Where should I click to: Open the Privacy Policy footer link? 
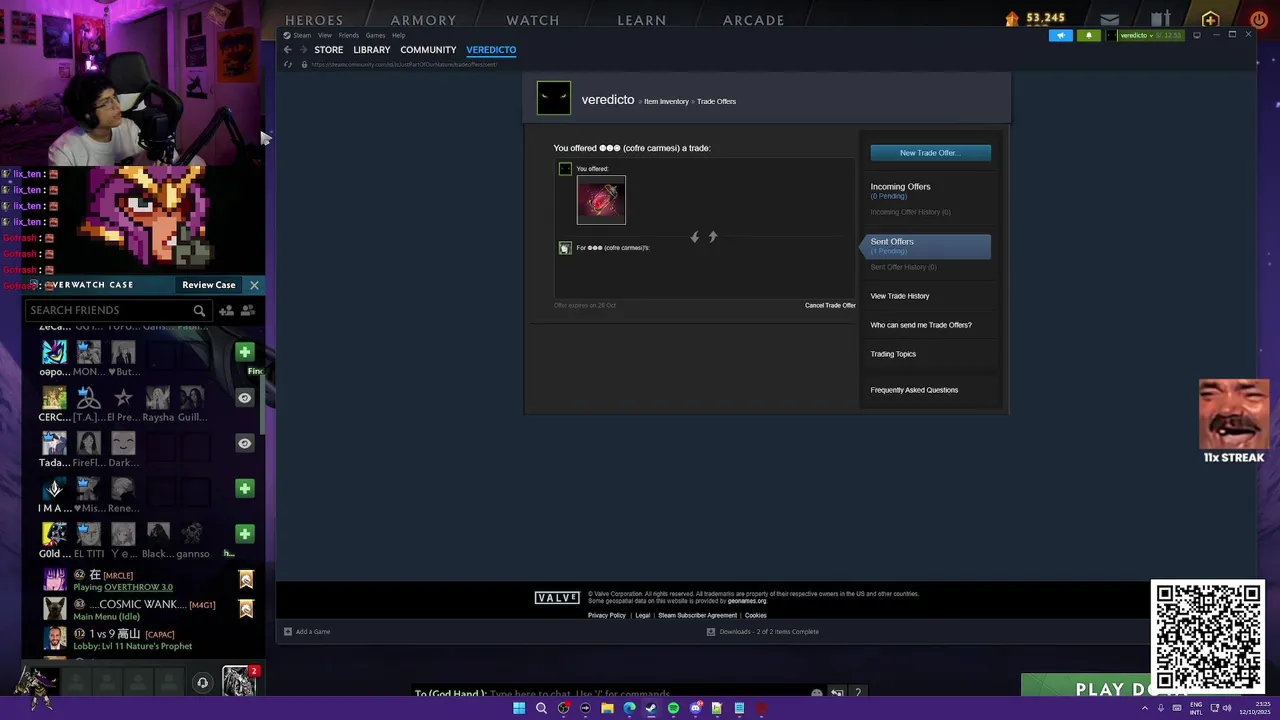point(607,616)
